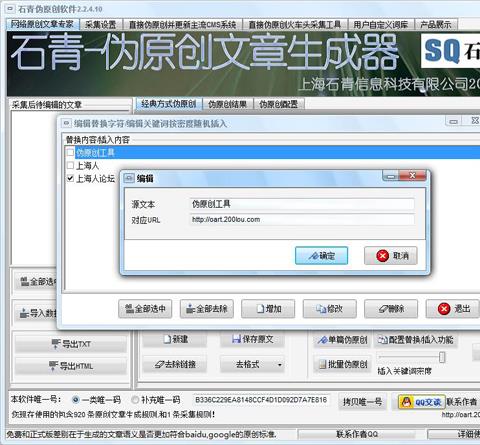Open the 去格式 dropdown arrow

[280, 365]
